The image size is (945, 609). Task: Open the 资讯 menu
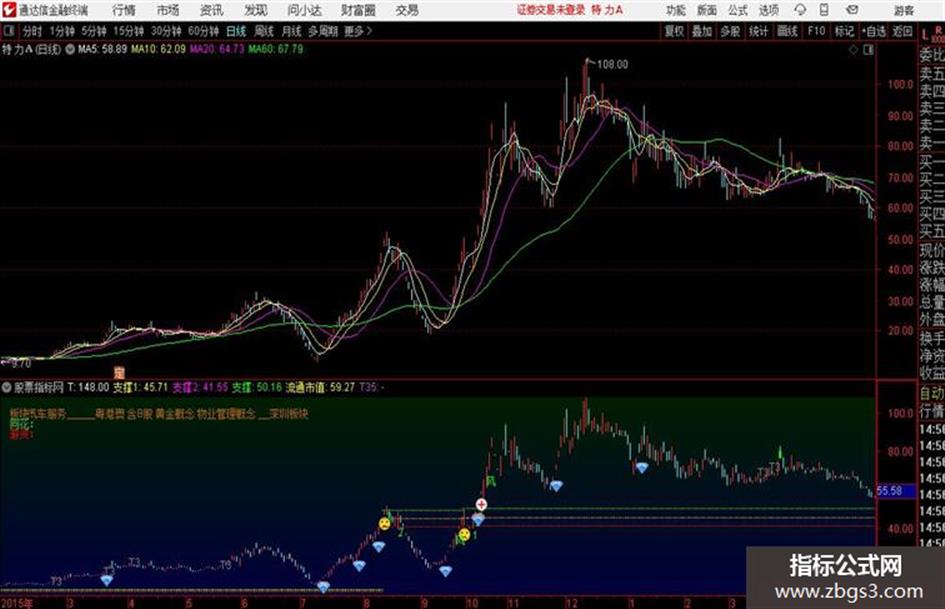click(x=211, y=10)
